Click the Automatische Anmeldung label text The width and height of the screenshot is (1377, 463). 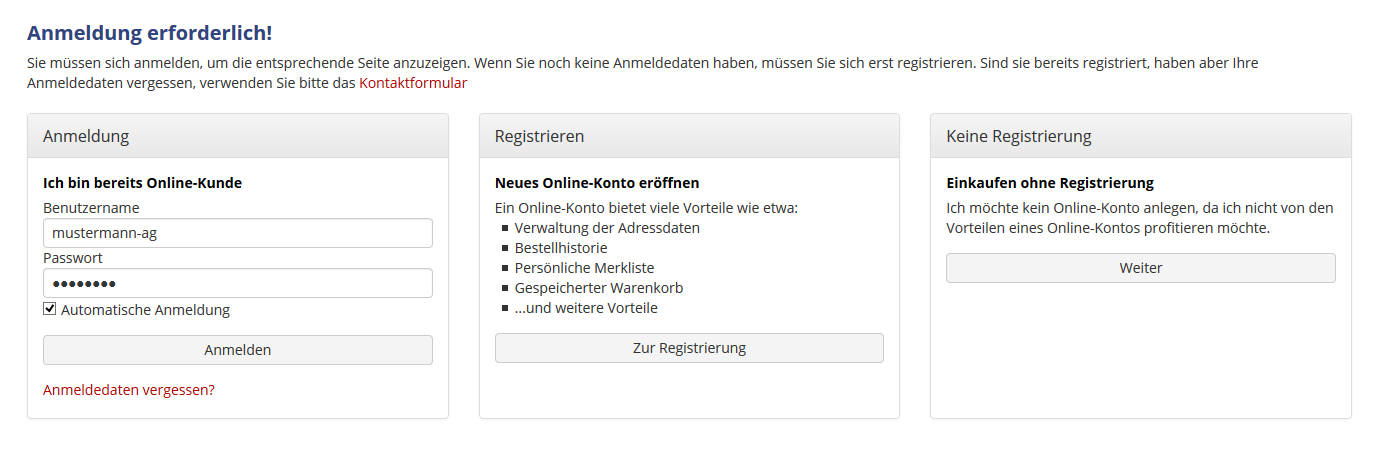[145, 310]
